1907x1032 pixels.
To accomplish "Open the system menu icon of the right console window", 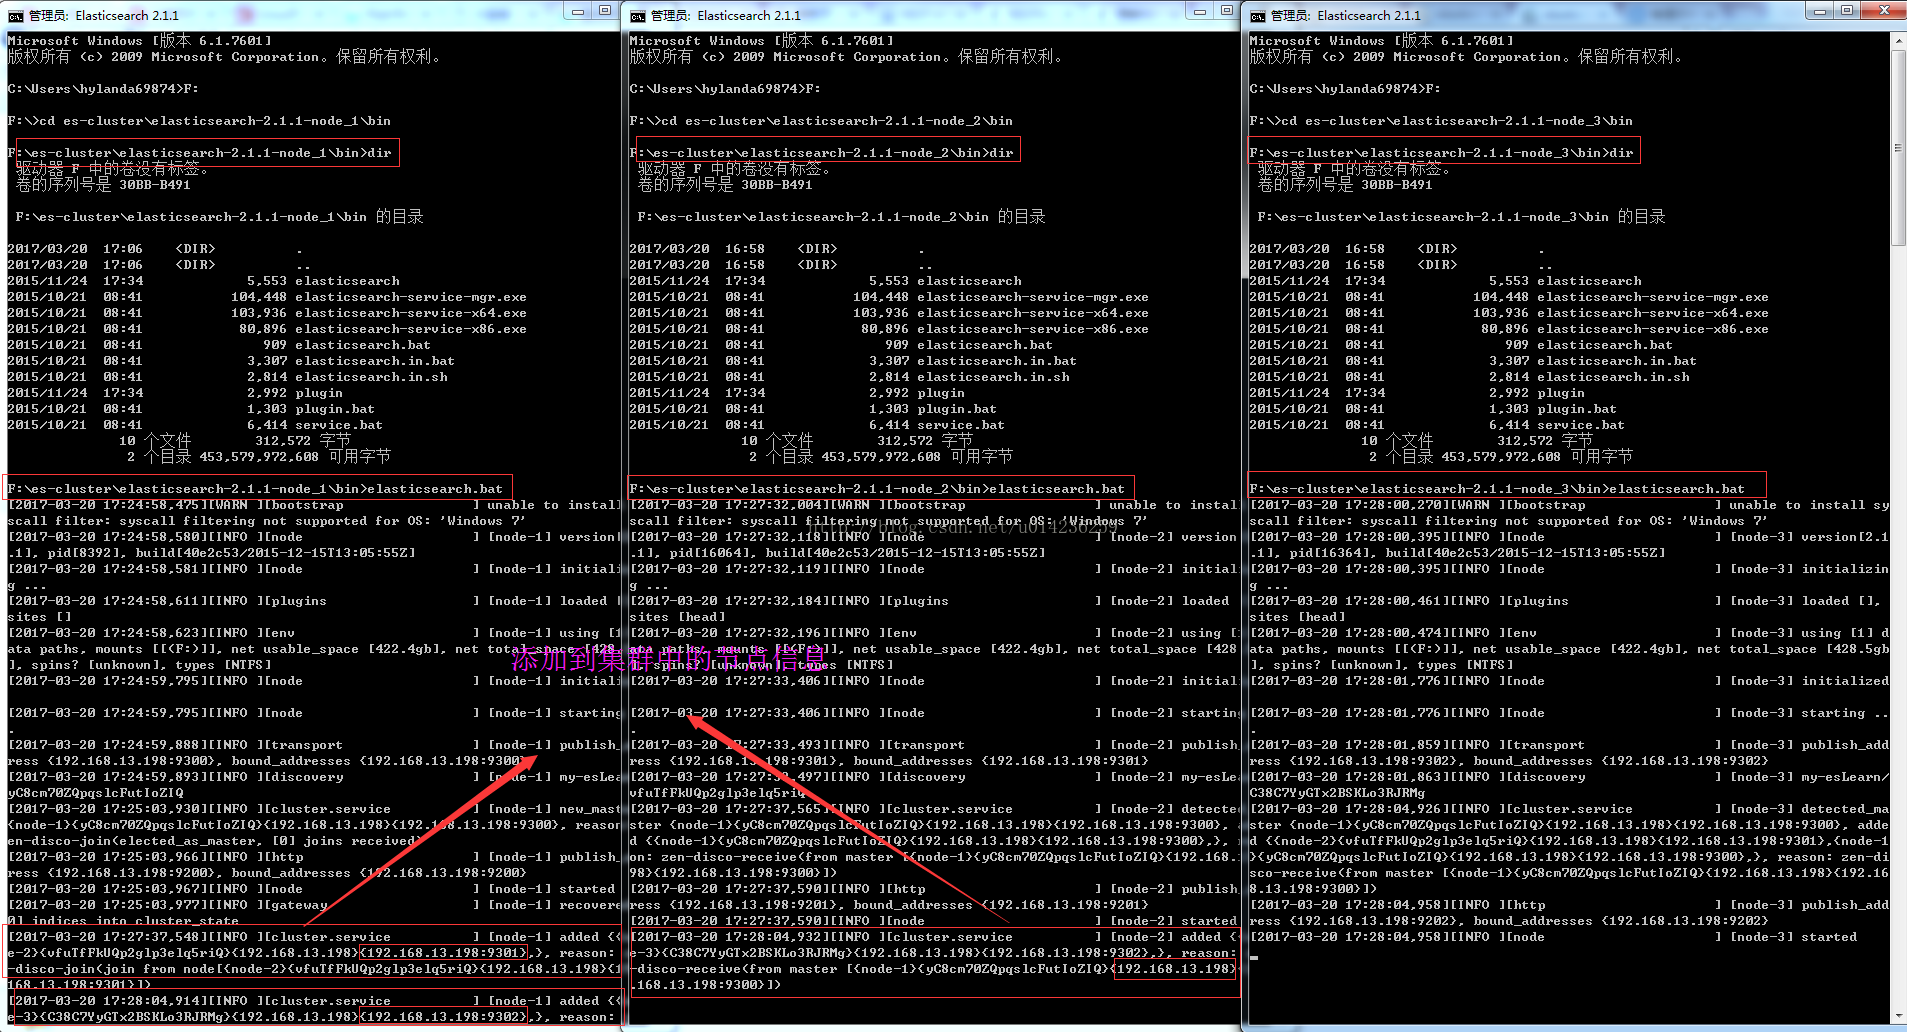I will point(1257,15).
